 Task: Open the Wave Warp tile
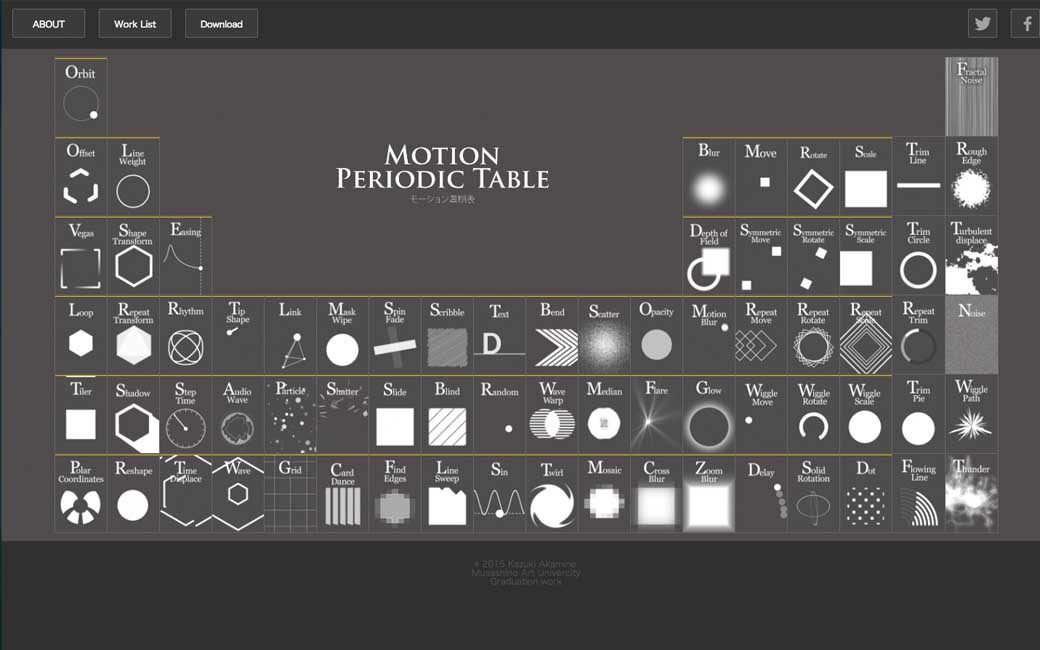click(552, 414)
